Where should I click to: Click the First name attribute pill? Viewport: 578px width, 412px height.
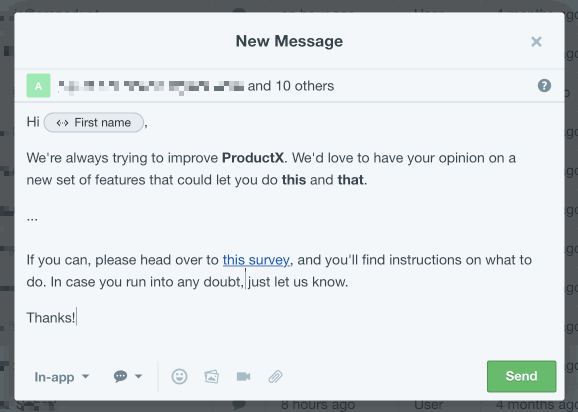click(94, 122)
